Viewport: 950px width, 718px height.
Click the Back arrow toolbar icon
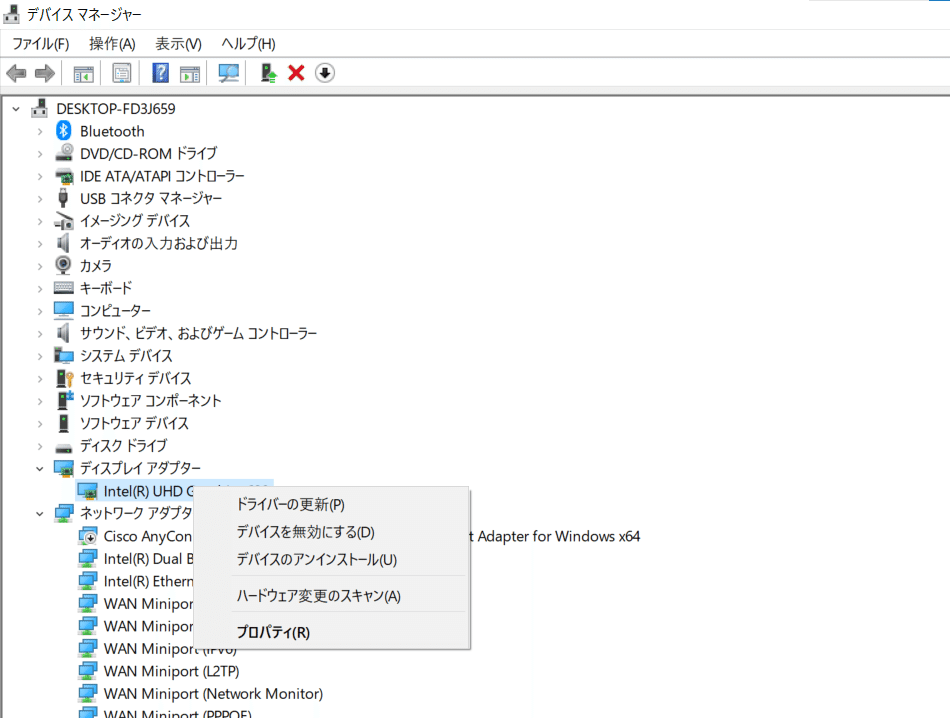(16, 73)
